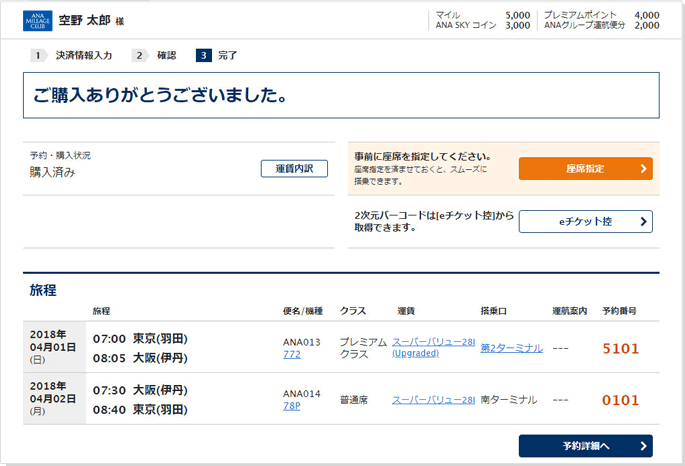The width and height of the screenshot is (685, 466).
Task: Click the 第2ターミナル boarding gate link
Action: click(x=511, y=348)
